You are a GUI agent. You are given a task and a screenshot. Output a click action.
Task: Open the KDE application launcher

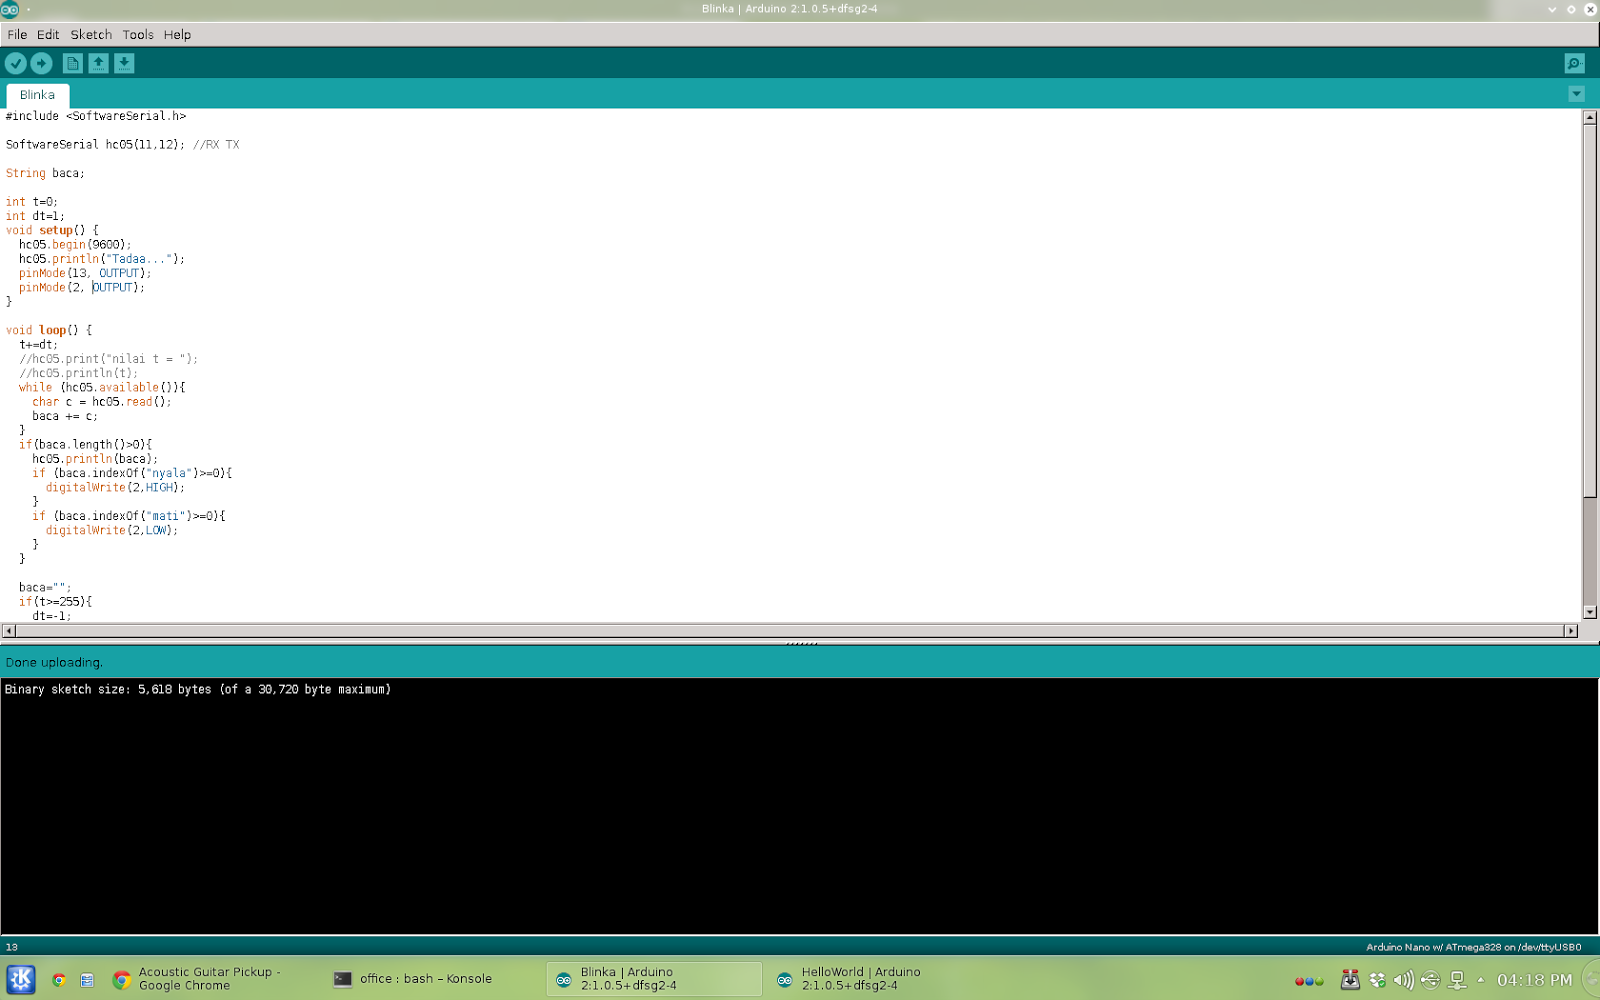click(21, 979)
